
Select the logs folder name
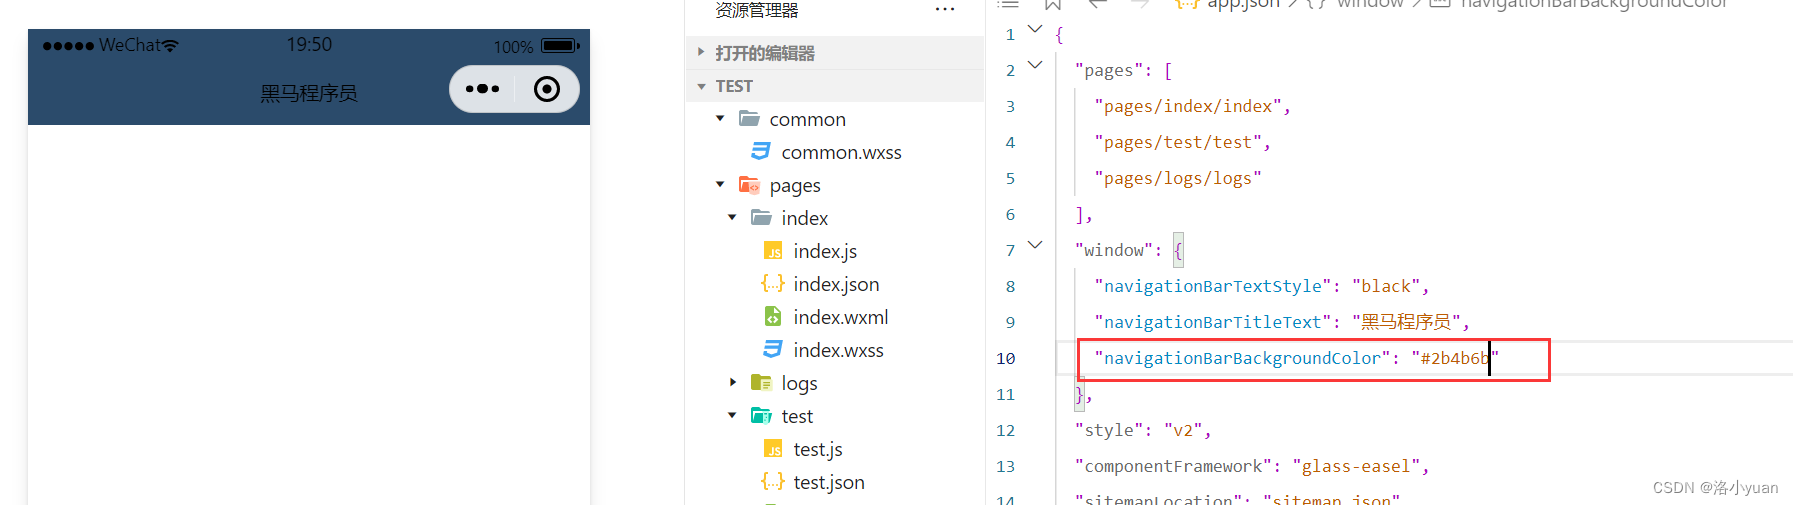(799, 383)
